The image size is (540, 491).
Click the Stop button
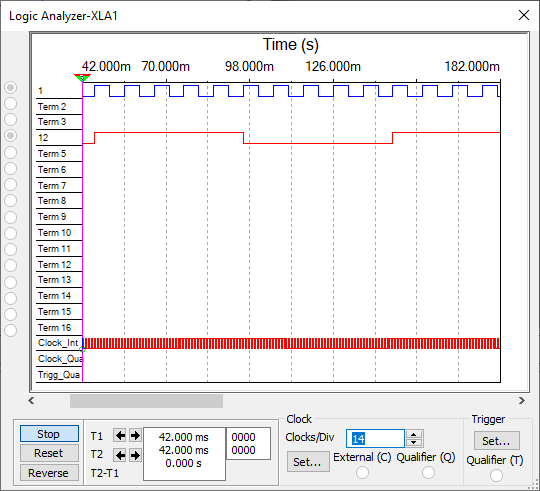point(49,434)
